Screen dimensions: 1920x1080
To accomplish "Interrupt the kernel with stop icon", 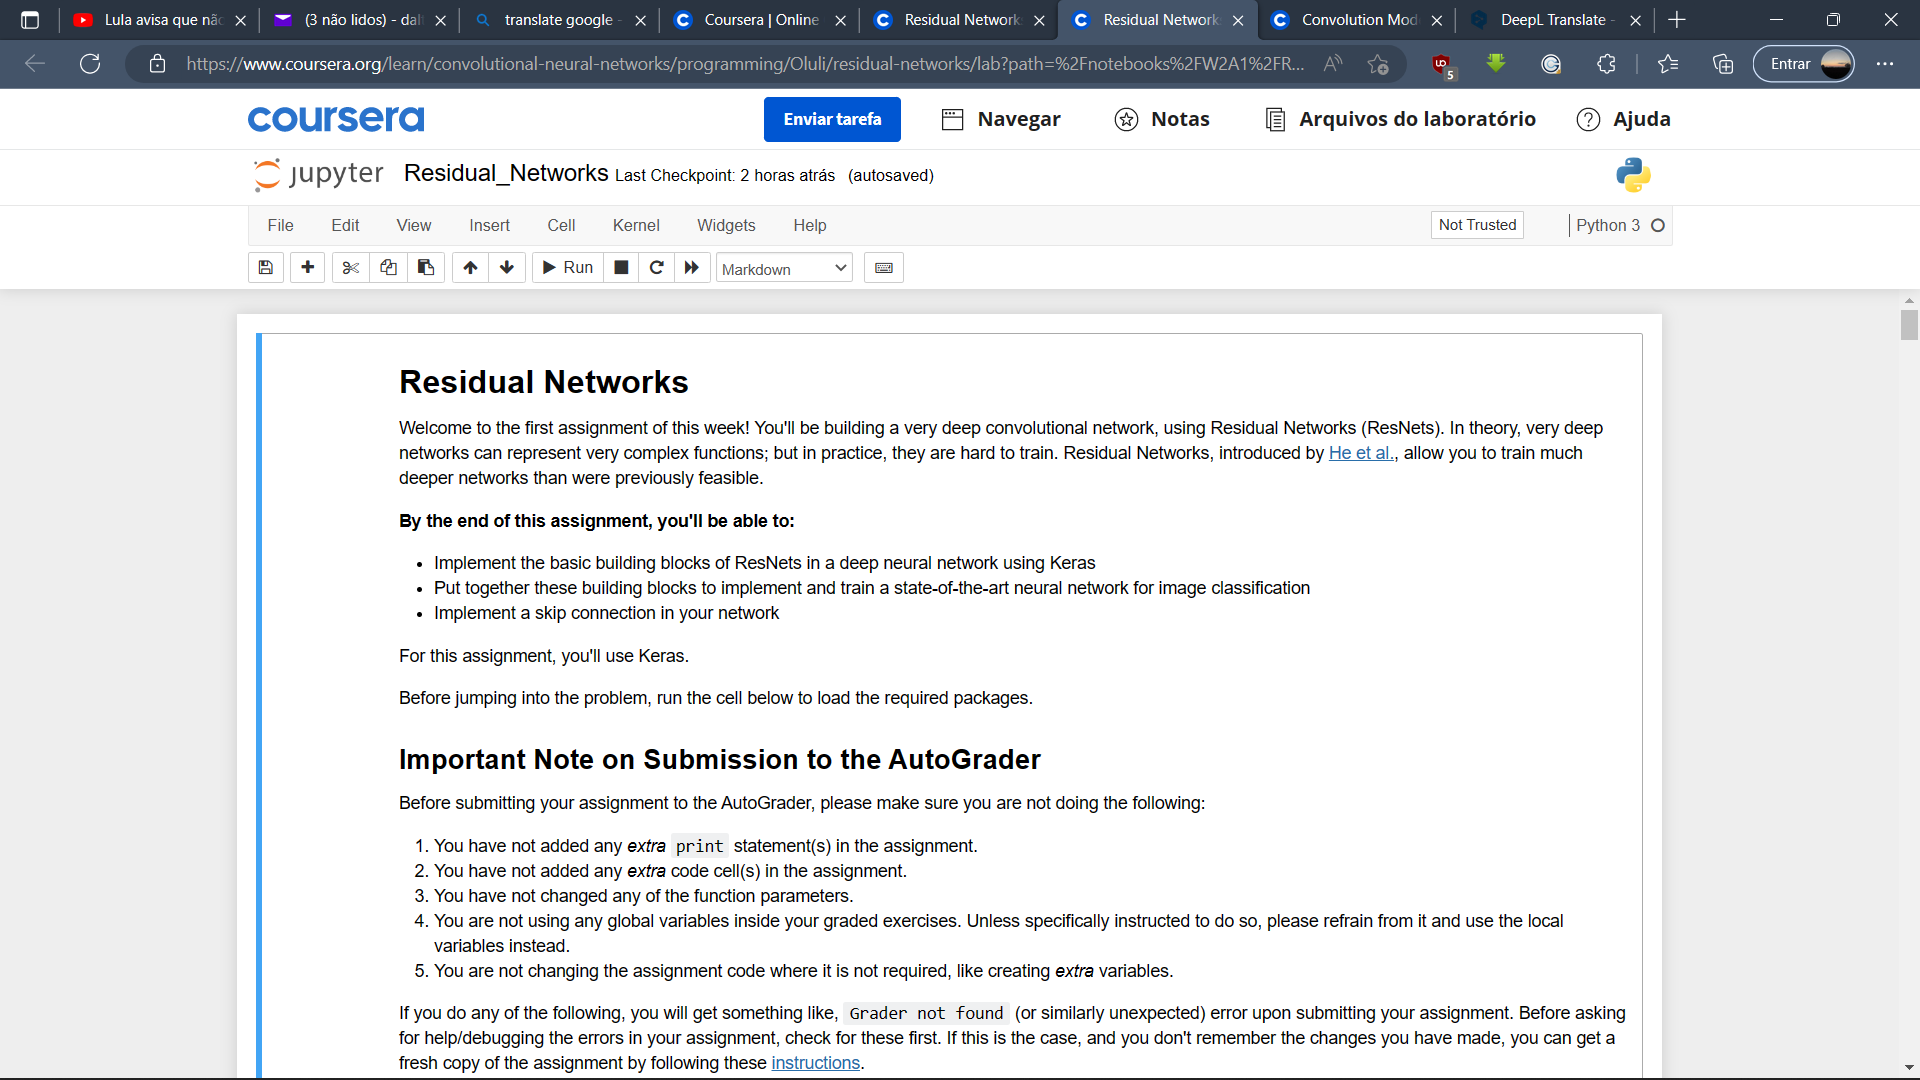I will (620, 267).
